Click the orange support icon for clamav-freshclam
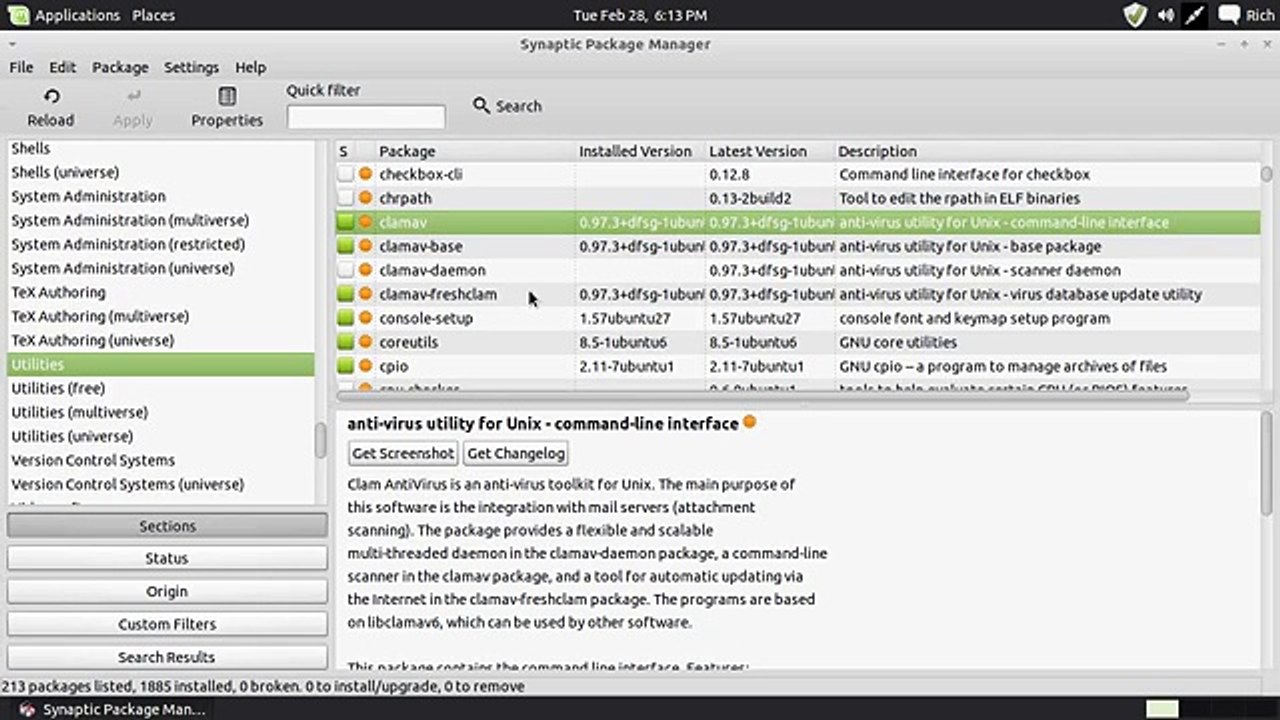 click(x=366, y=294)
